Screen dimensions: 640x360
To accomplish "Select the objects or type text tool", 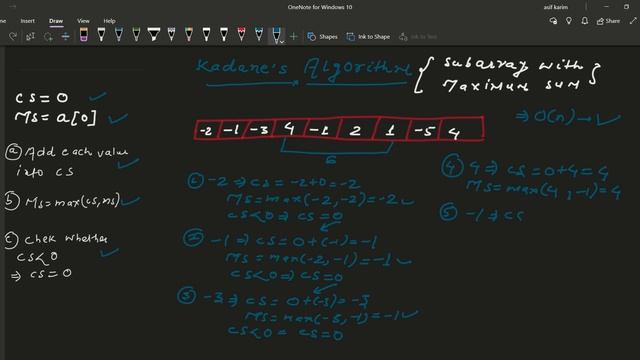I will 30,37.
